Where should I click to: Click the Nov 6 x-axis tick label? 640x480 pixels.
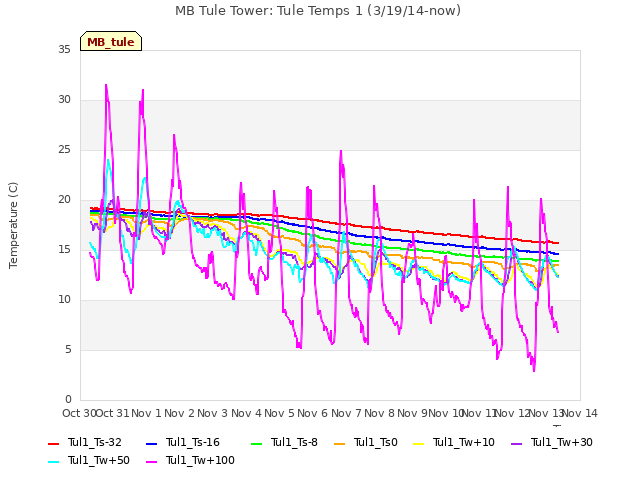pyautogui.click(x=312, y=413)
